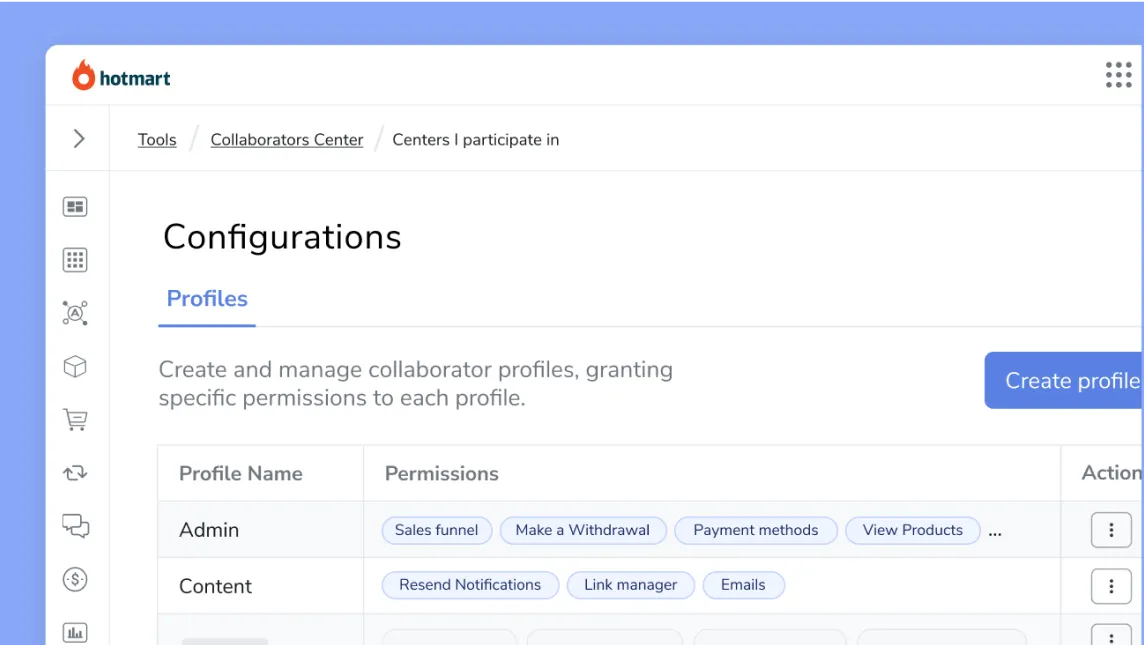Switch to the Profiles tab
The height and width of the screenshot is (645, 1144).
click(x=207, y=299)
